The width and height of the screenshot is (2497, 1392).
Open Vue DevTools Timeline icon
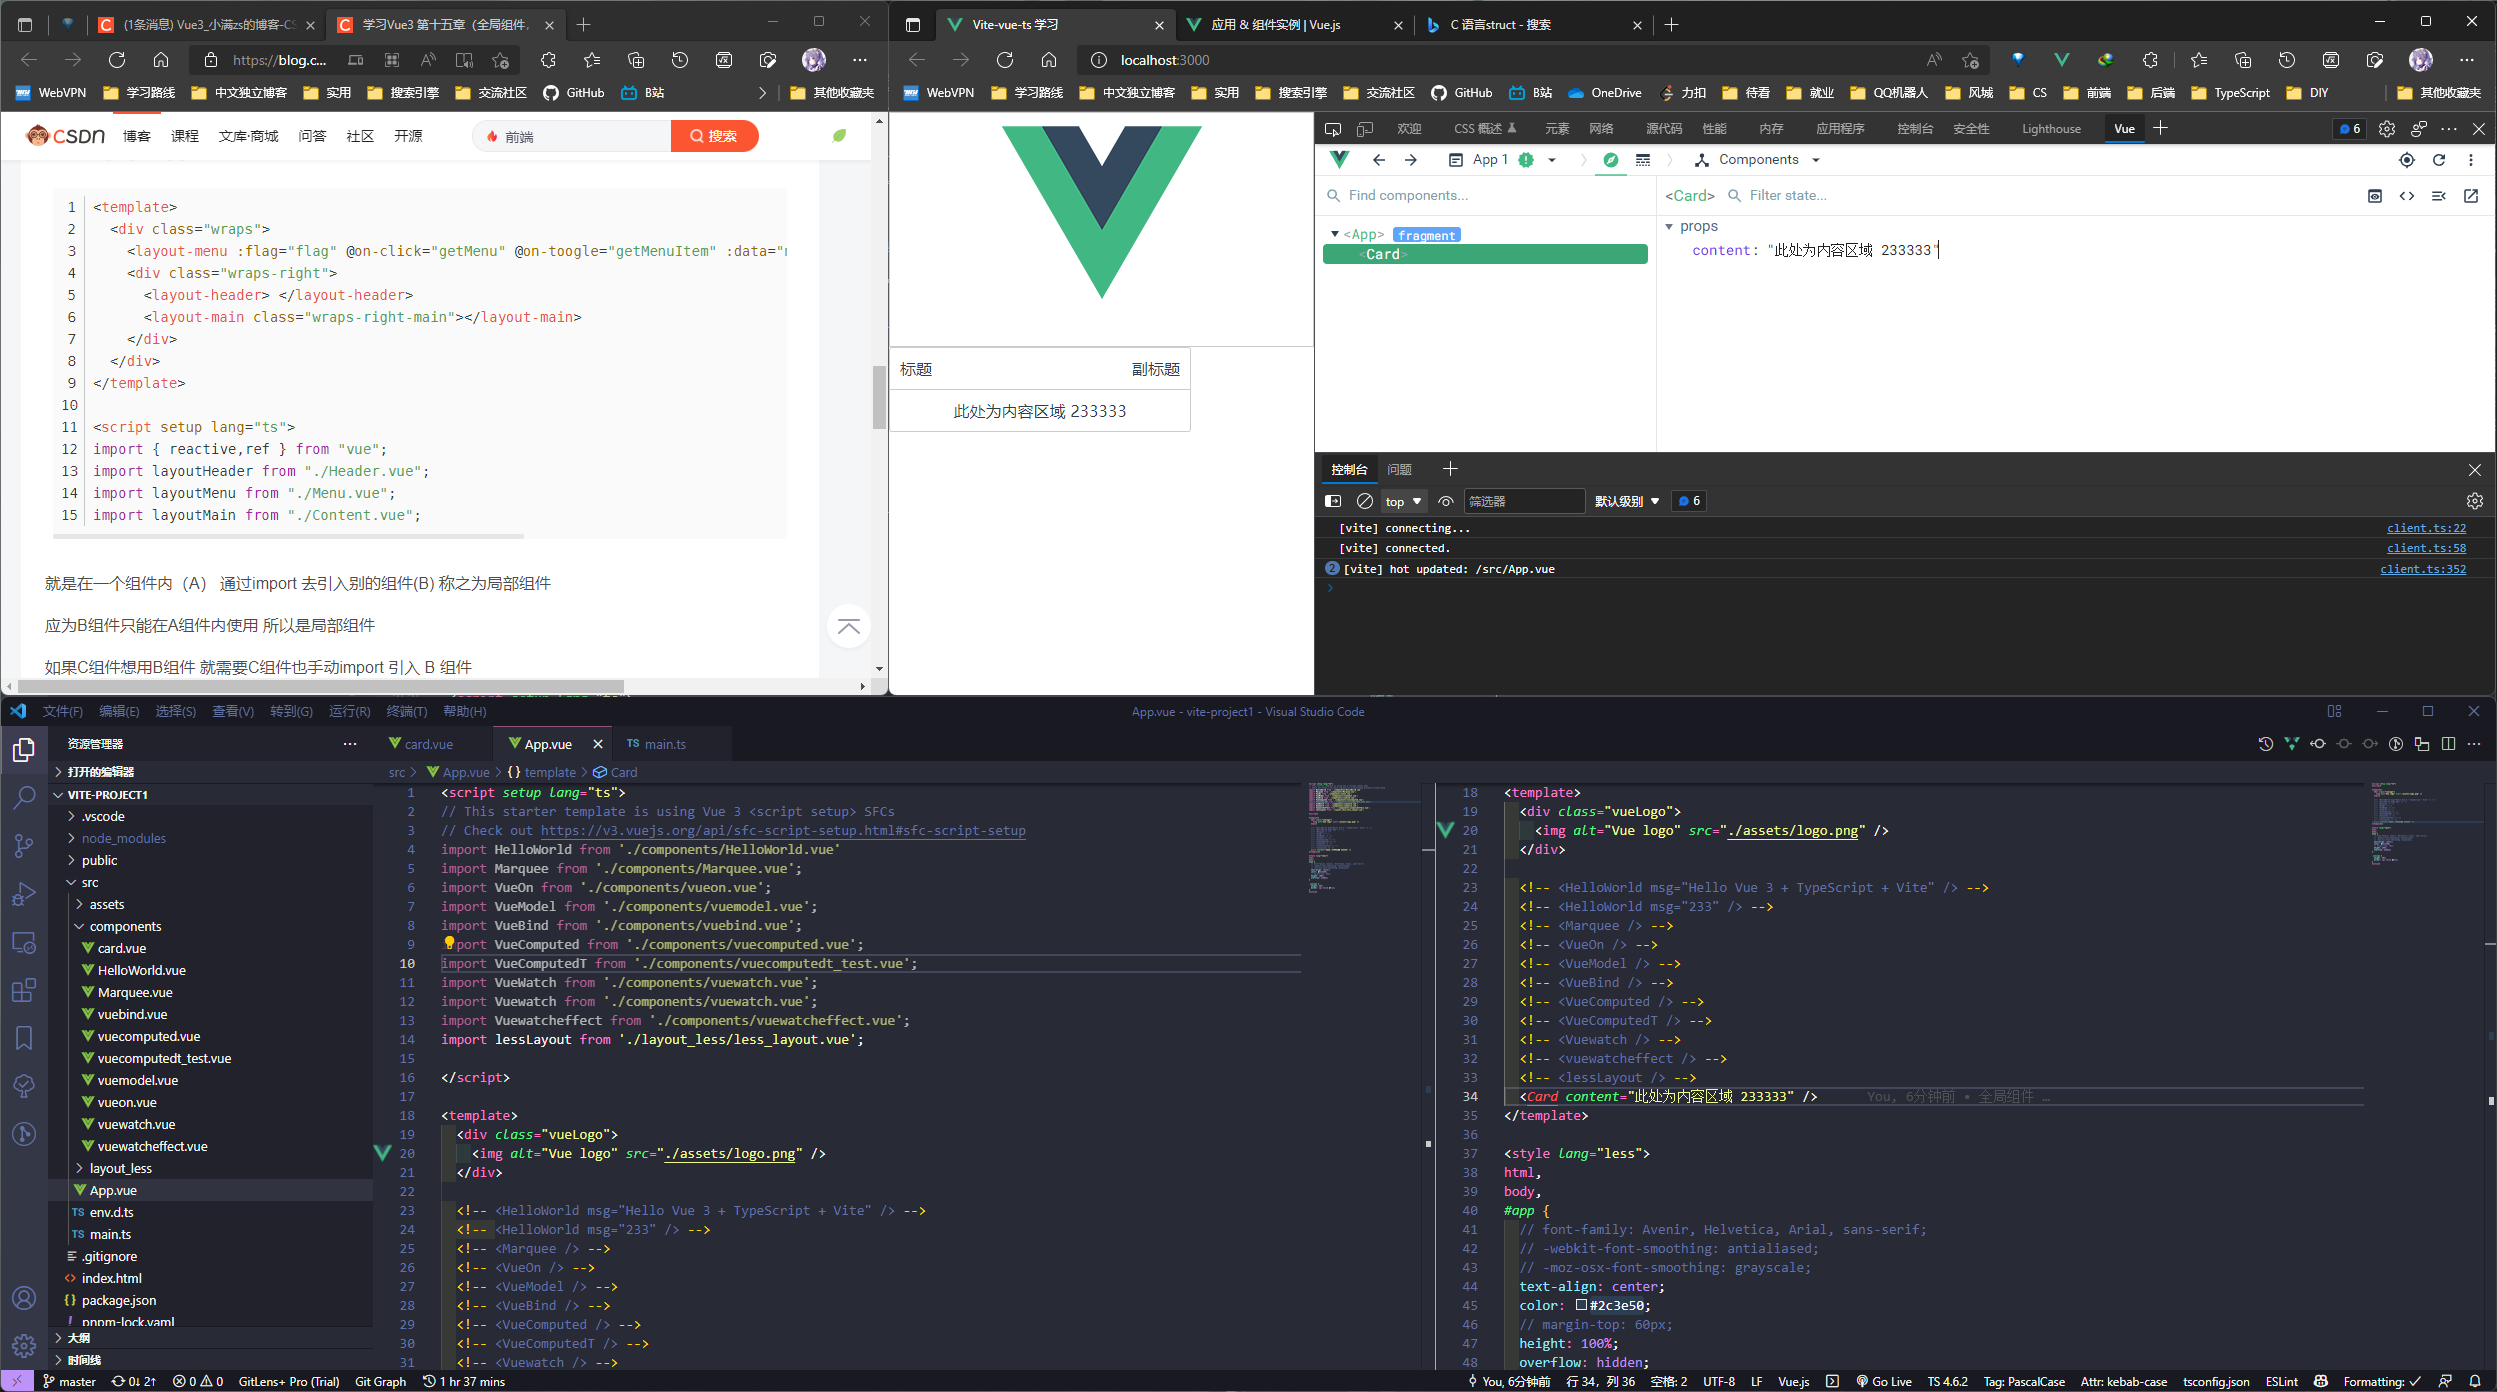(x=1643, y=160)
